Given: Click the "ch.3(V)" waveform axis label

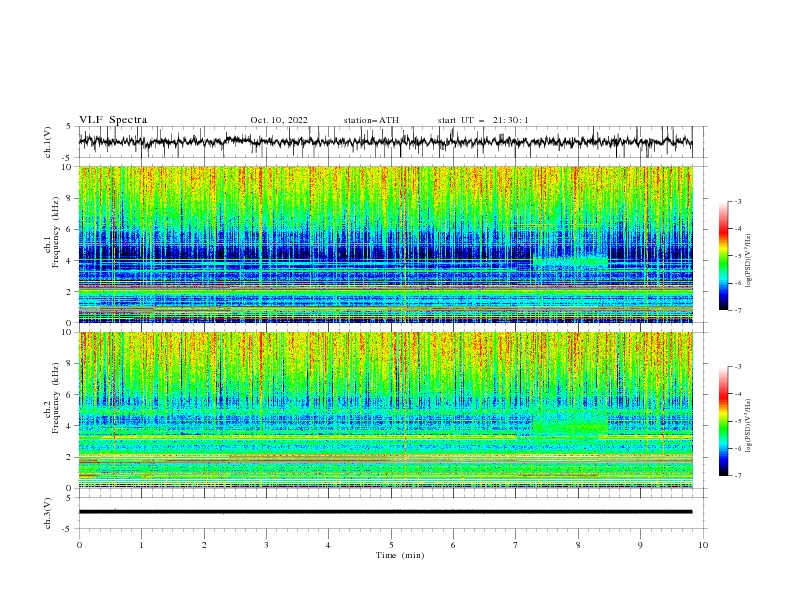Looking at the screenshot, I should point(48,513).
